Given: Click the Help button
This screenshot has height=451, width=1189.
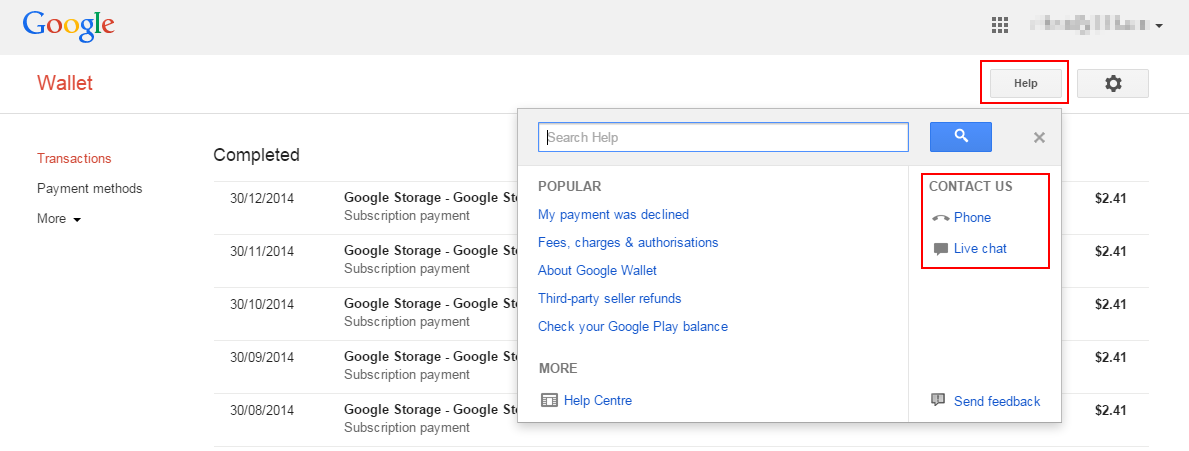Looking at the screenshot, I should (1026, 84).
